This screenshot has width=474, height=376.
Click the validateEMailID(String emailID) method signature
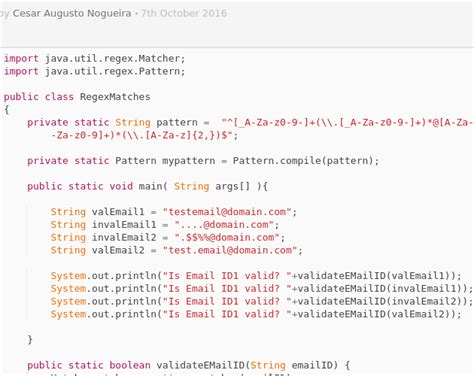tap(189, 365)
